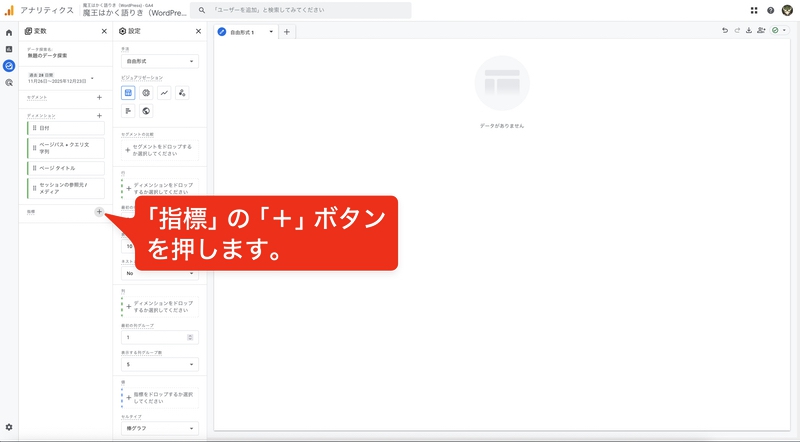Screen dimensions: 800x442
Task: Select the table visualization icon
Action: tap(128, 92)
